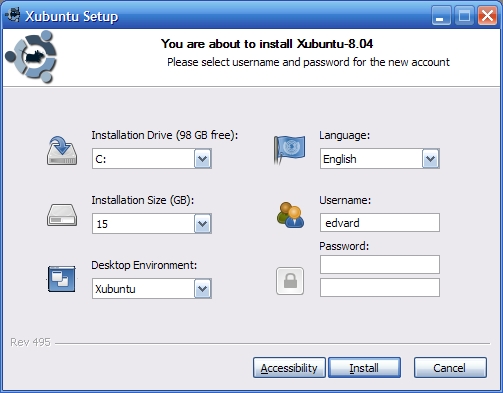The image size is (503, 393).
Task: Expand the Installation Size dropdown
Action: [x=152, y=223]
